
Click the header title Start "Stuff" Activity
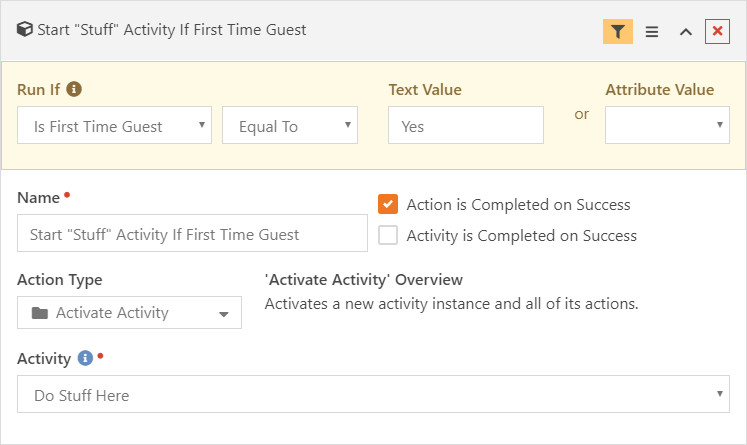click(172, 30)
